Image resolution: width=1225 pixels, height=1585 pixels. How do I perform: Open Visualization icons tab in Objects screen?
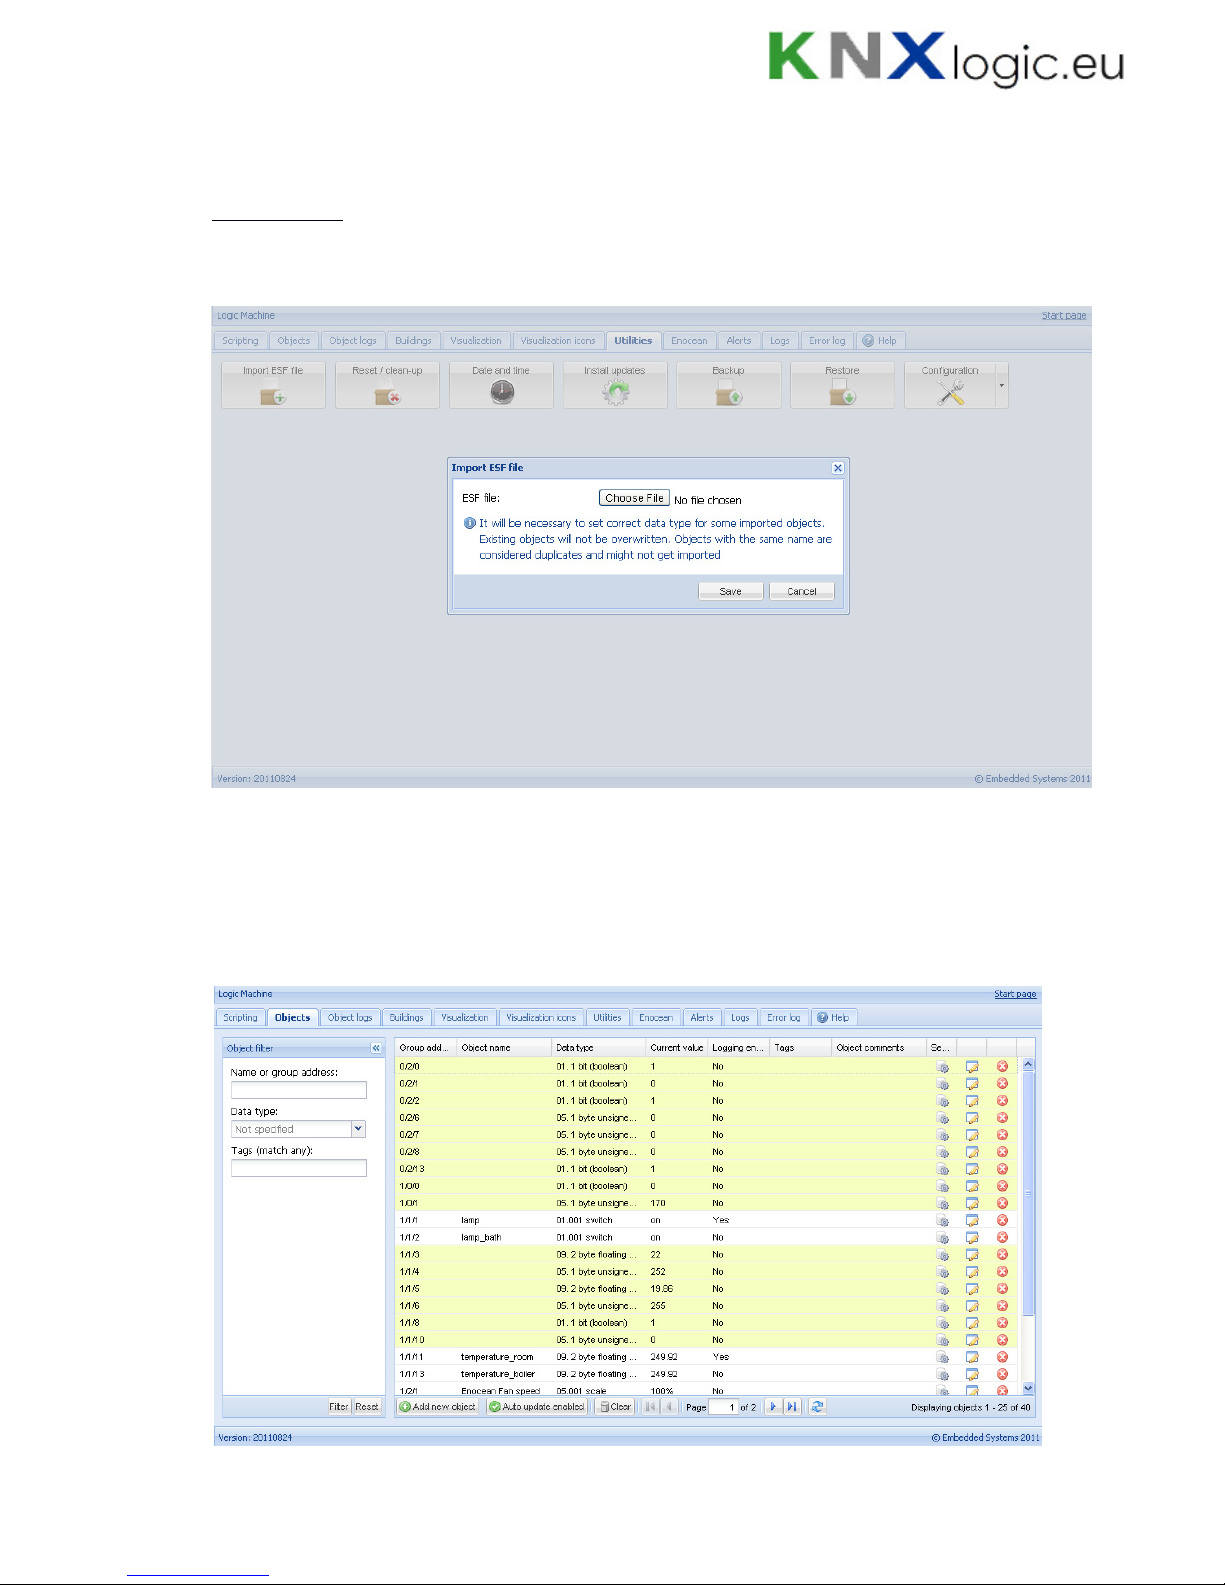541,1018
